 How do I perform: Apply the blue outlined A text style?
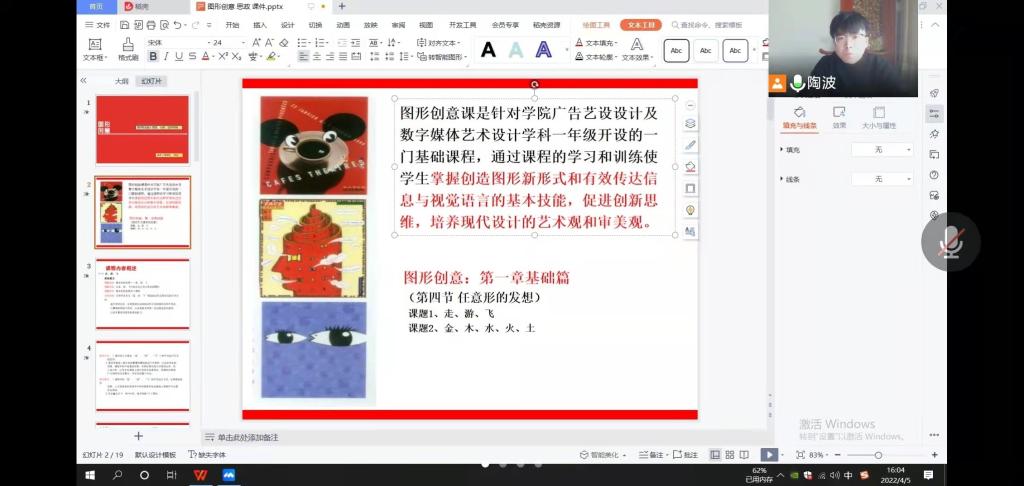[x=543, y=50]
